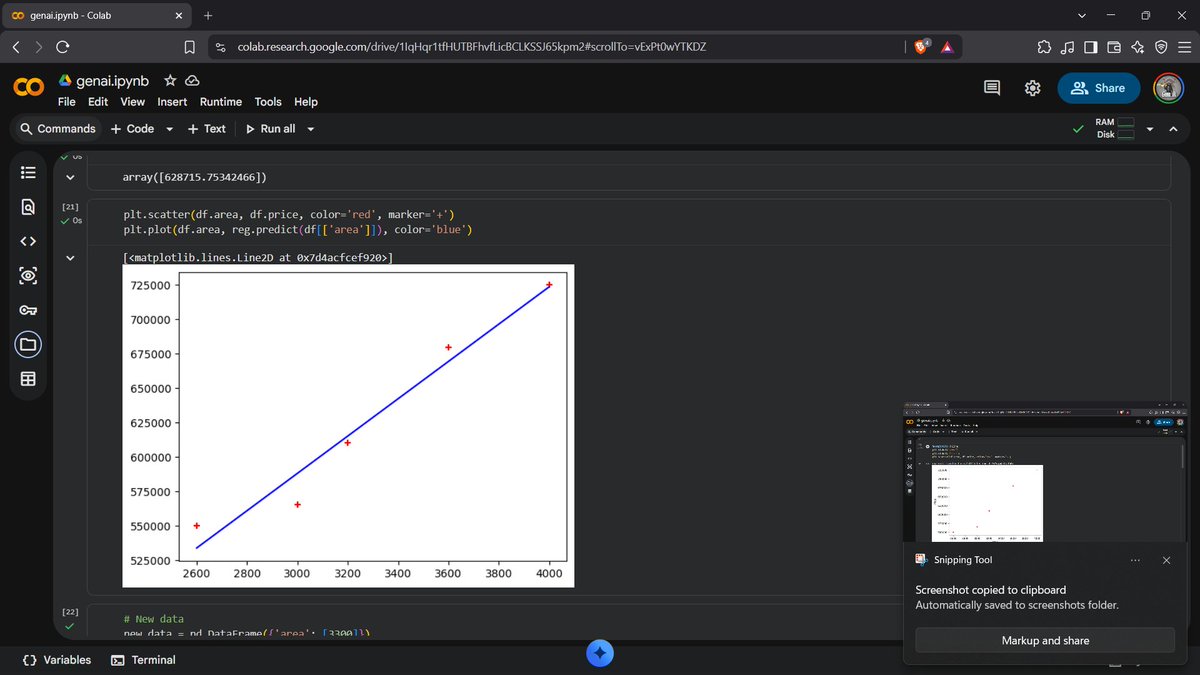Click the Brave Rewards triangle icon
Image resolution: width=1200 pixels, height=675 pixels.
[946, 47]
